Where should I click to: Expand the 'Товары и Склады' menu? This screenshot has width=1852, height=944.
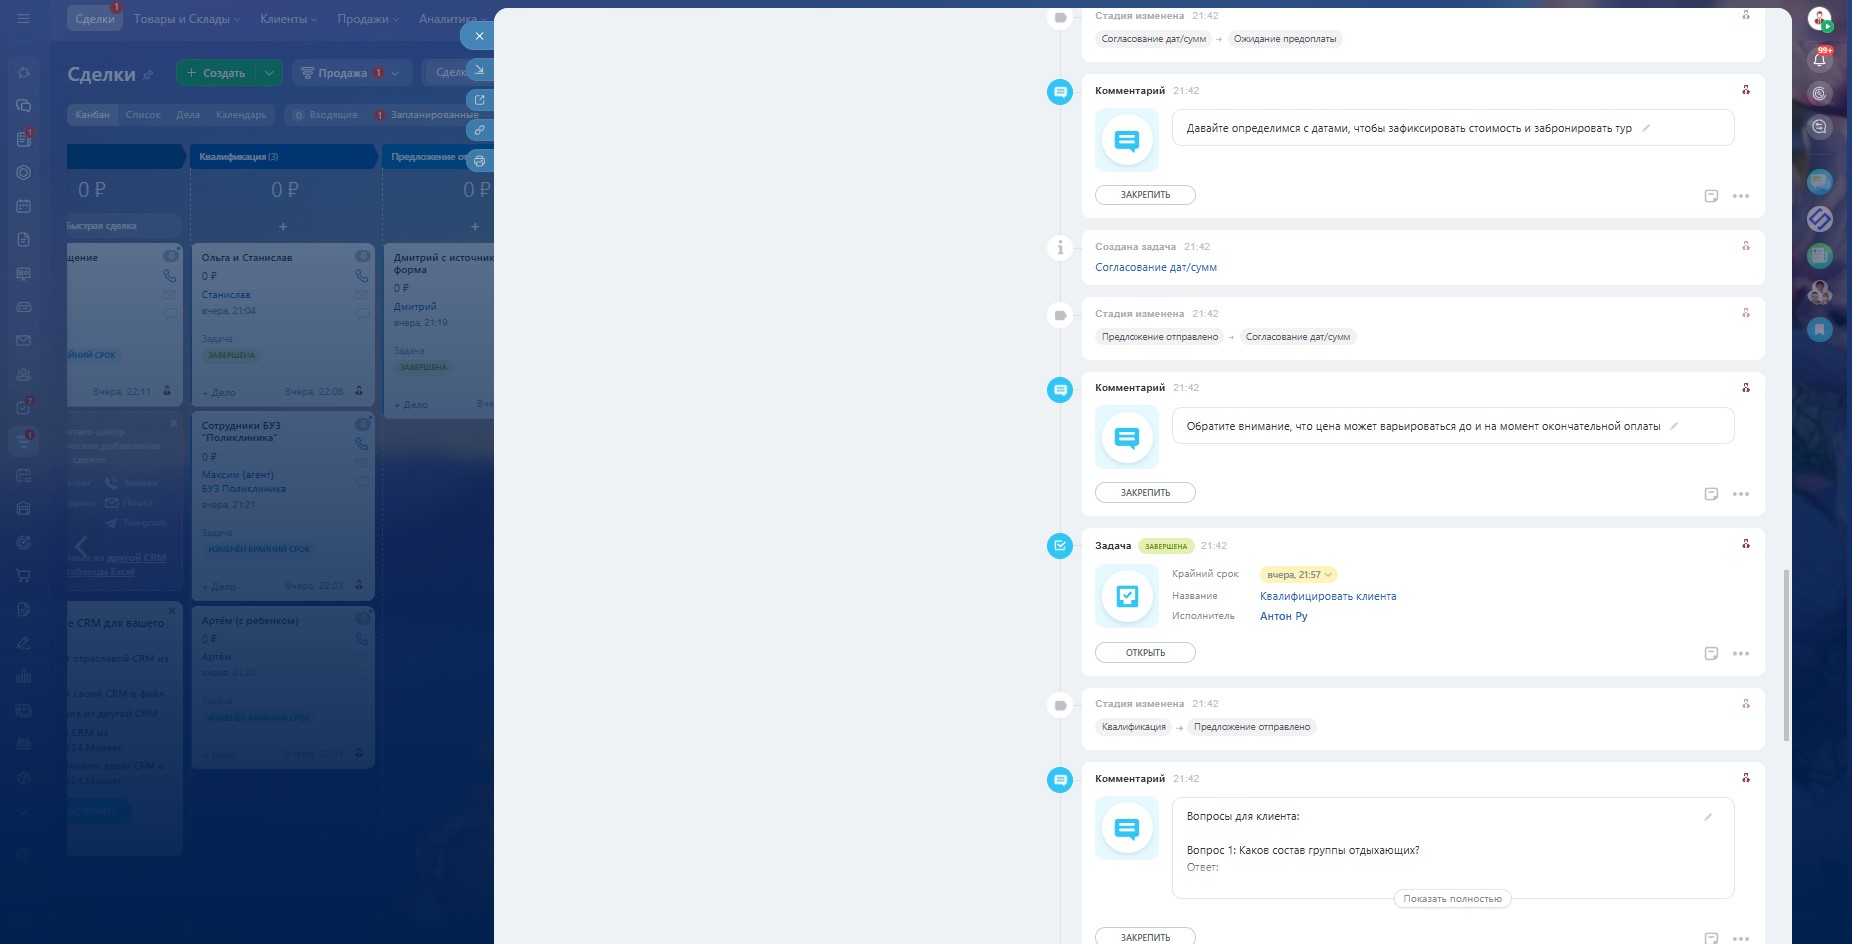click(x=187, y=19)
